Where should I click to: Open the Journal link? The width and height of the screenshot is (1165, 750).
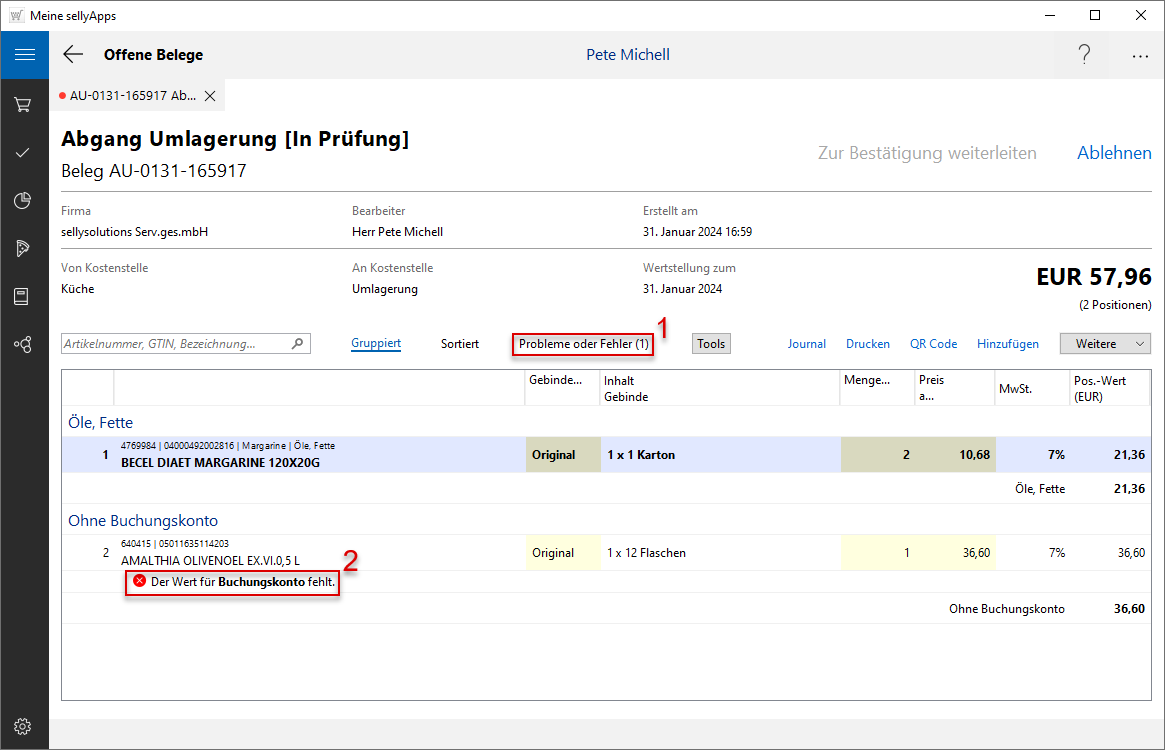[x=806, y=343]
